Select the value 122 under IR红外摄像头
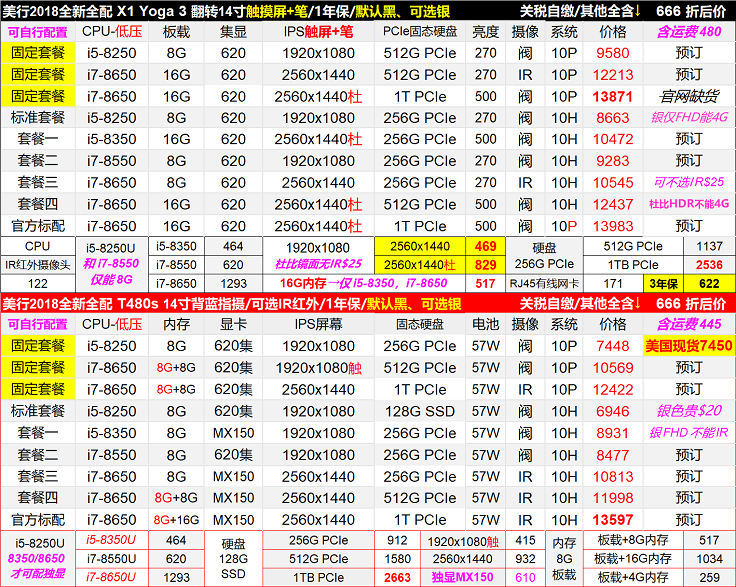Image resolution: width=736 pixels, height=587 pixels. coord(38,283)
